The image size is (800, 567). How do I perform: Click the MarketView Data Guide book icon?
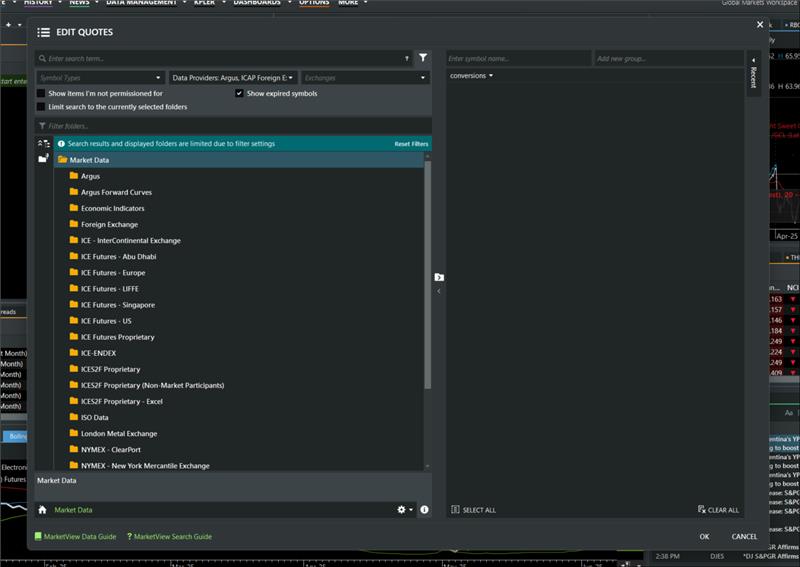coord(38,536)
